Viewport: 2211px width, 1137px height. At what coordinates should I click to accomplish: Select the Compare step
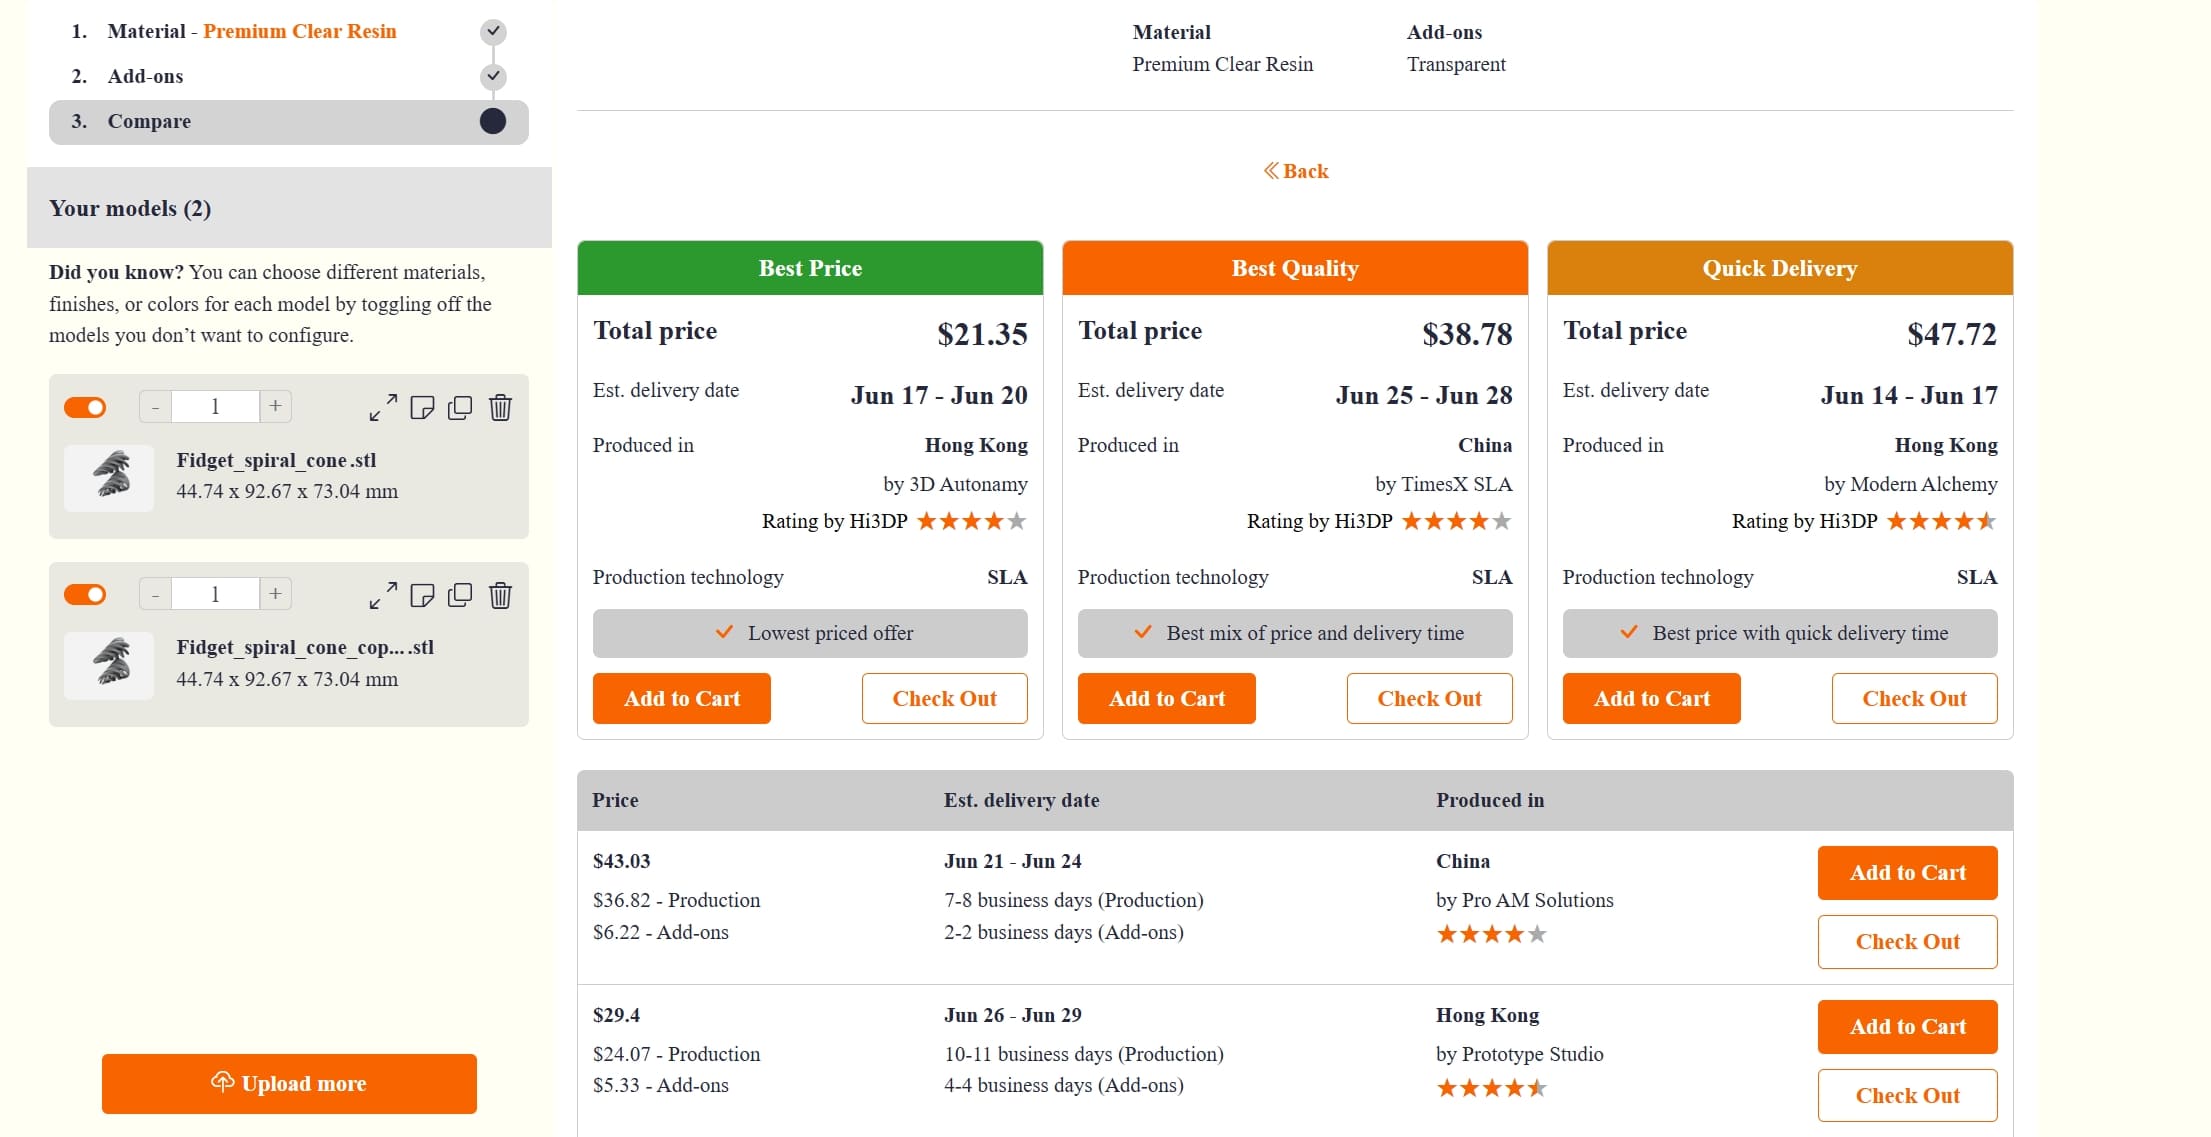coord(149,121)
